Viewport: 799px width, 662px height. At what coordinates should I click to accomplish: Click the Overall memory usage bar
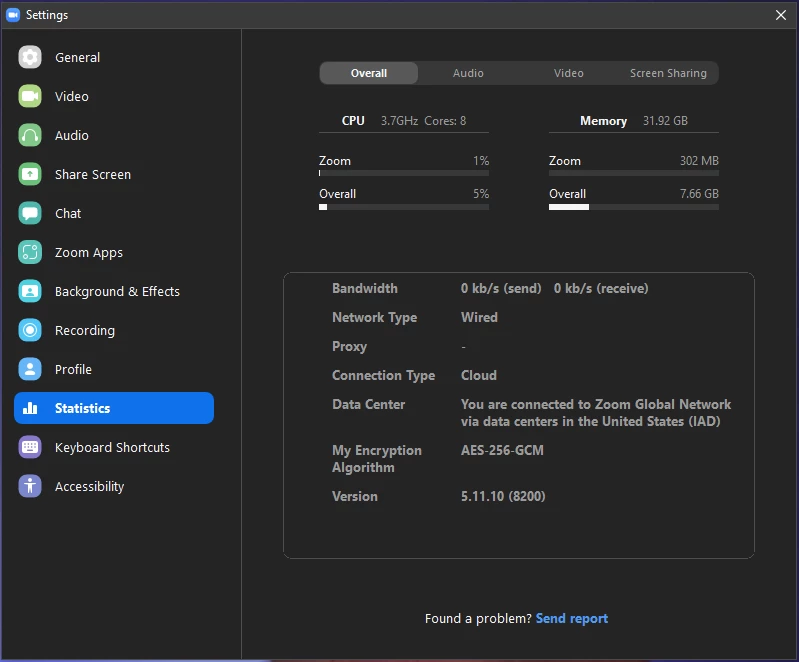[634, 207]
